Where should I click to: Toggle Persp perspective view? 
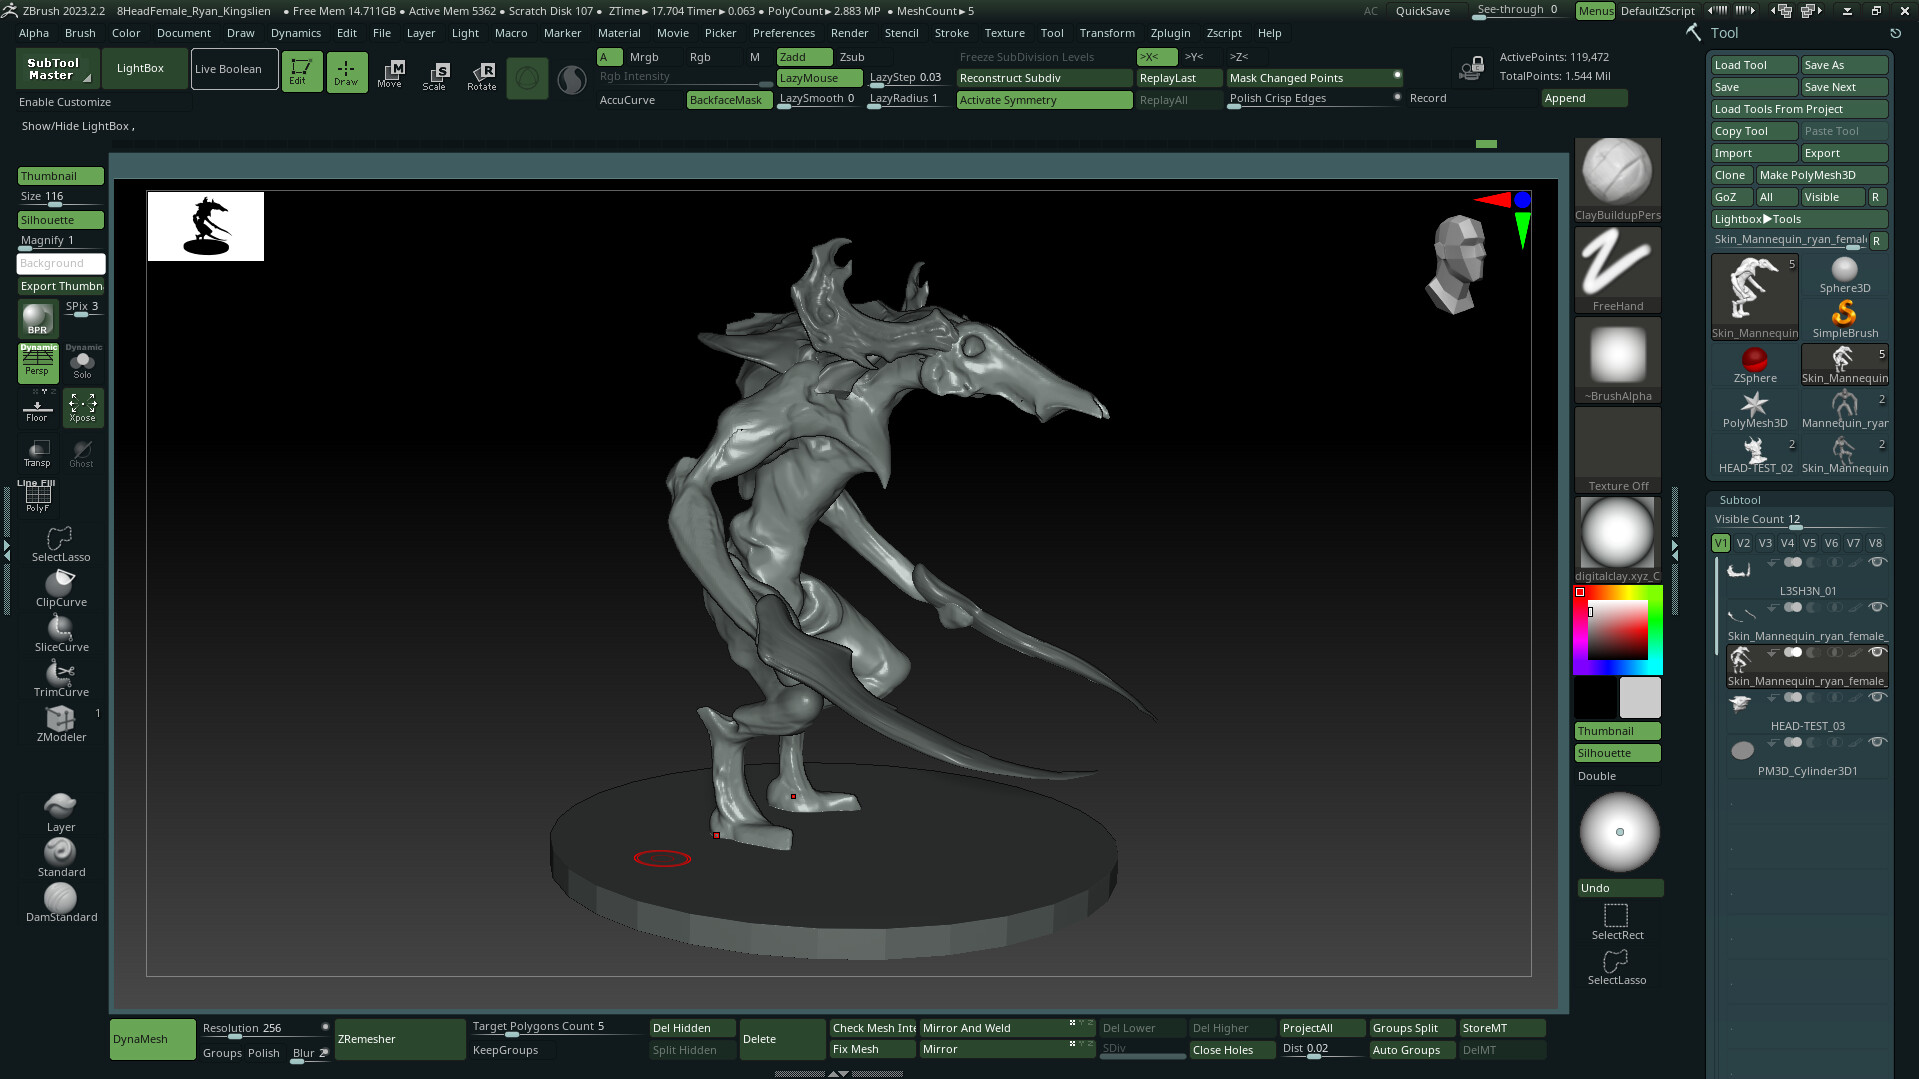38,364
